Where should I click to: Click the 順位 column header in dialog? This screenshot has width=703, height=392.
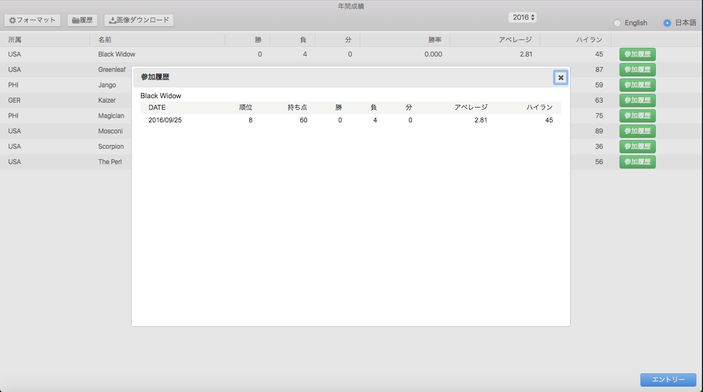(x=246, y=108)
